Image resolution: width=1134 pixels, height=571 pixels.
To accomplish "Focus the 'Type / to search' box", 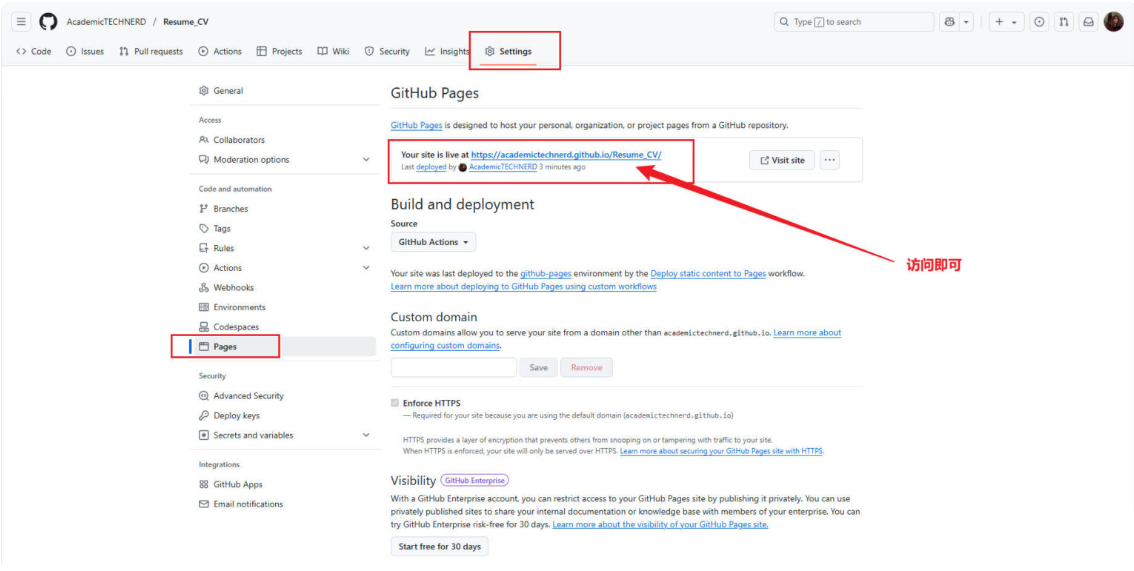I will [854, 22].
